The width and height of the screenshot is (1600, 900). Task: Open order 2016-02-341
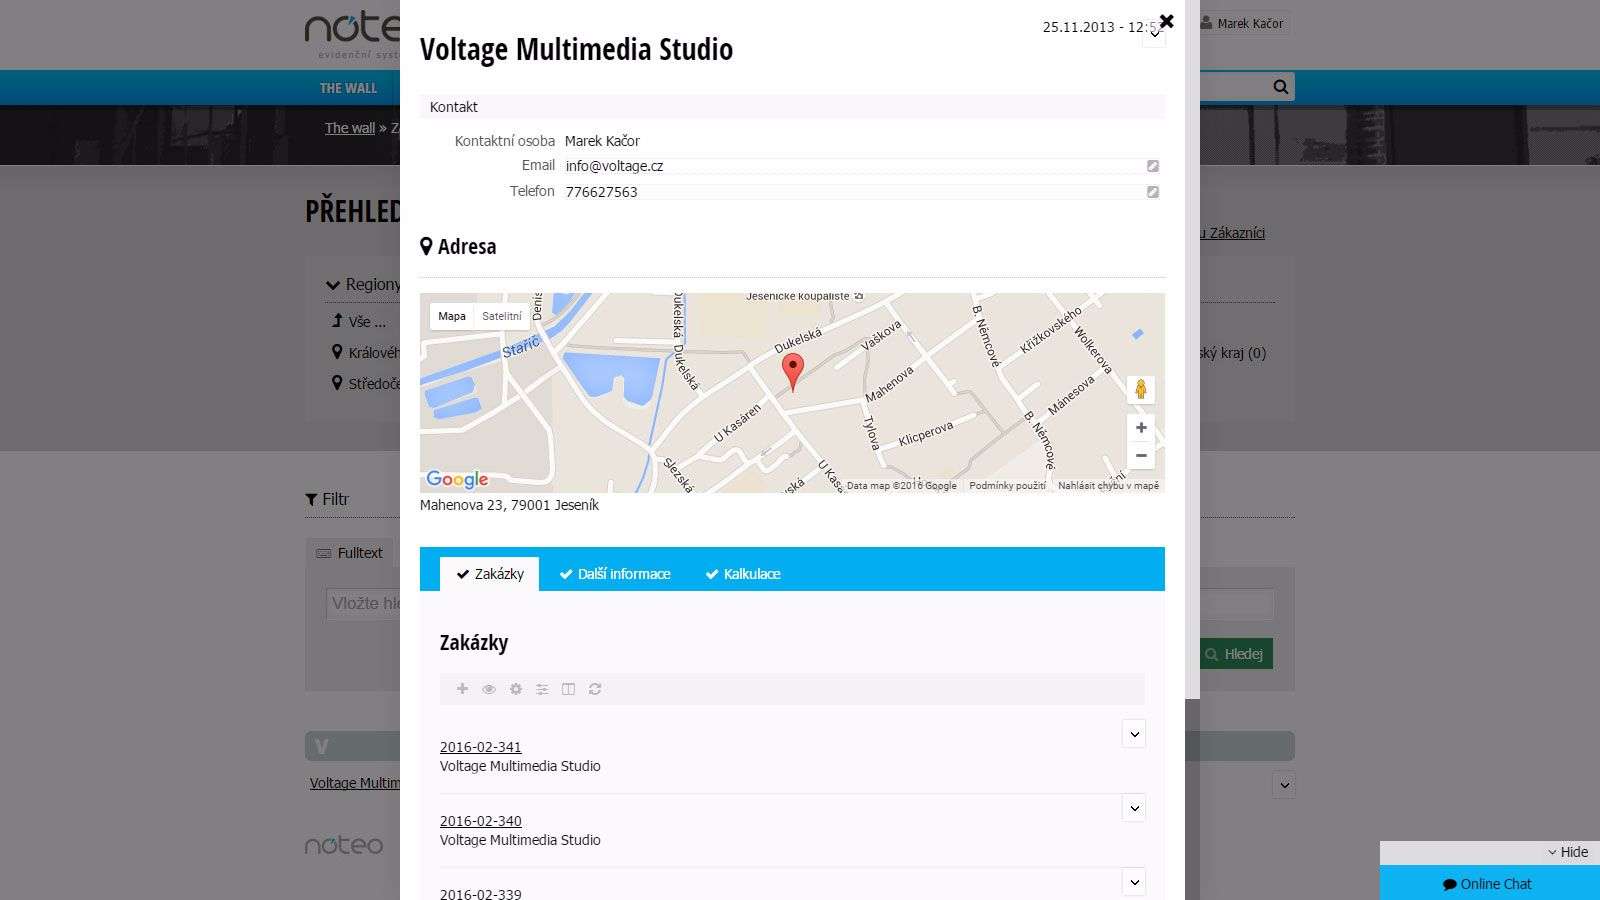(x=481, y=747)
